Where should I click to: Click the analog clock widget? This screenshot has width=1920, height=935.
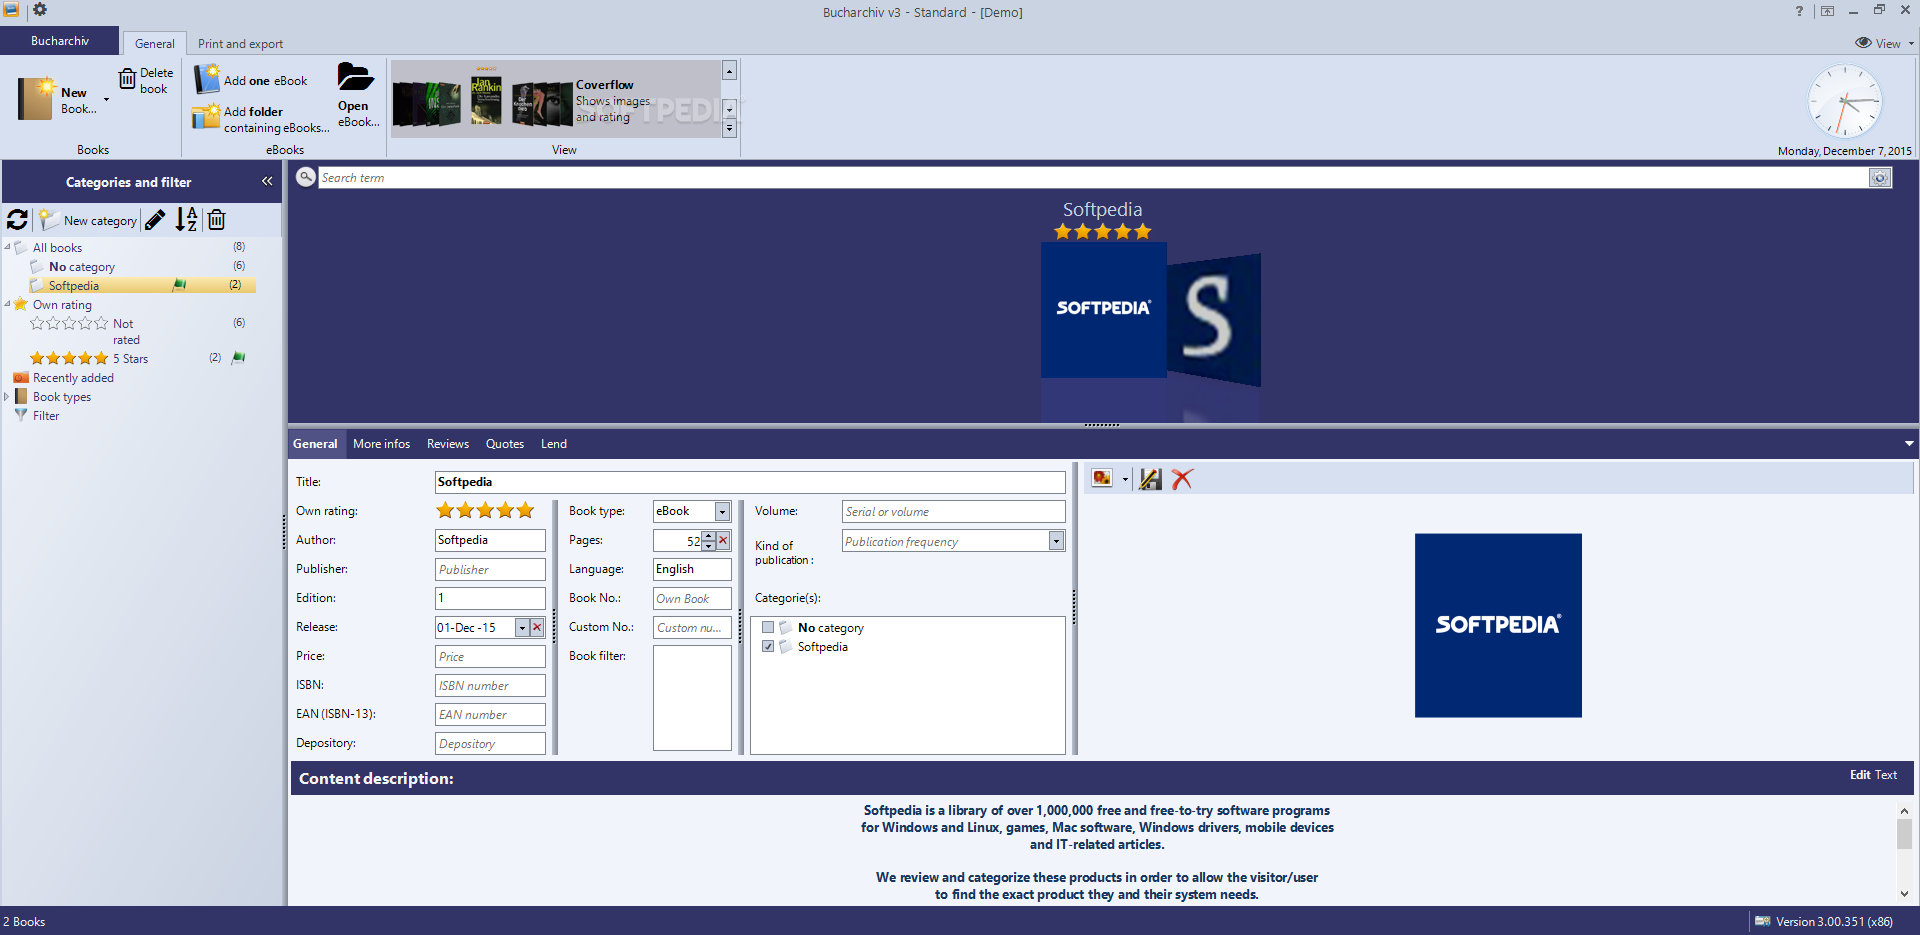[1845, 101]
